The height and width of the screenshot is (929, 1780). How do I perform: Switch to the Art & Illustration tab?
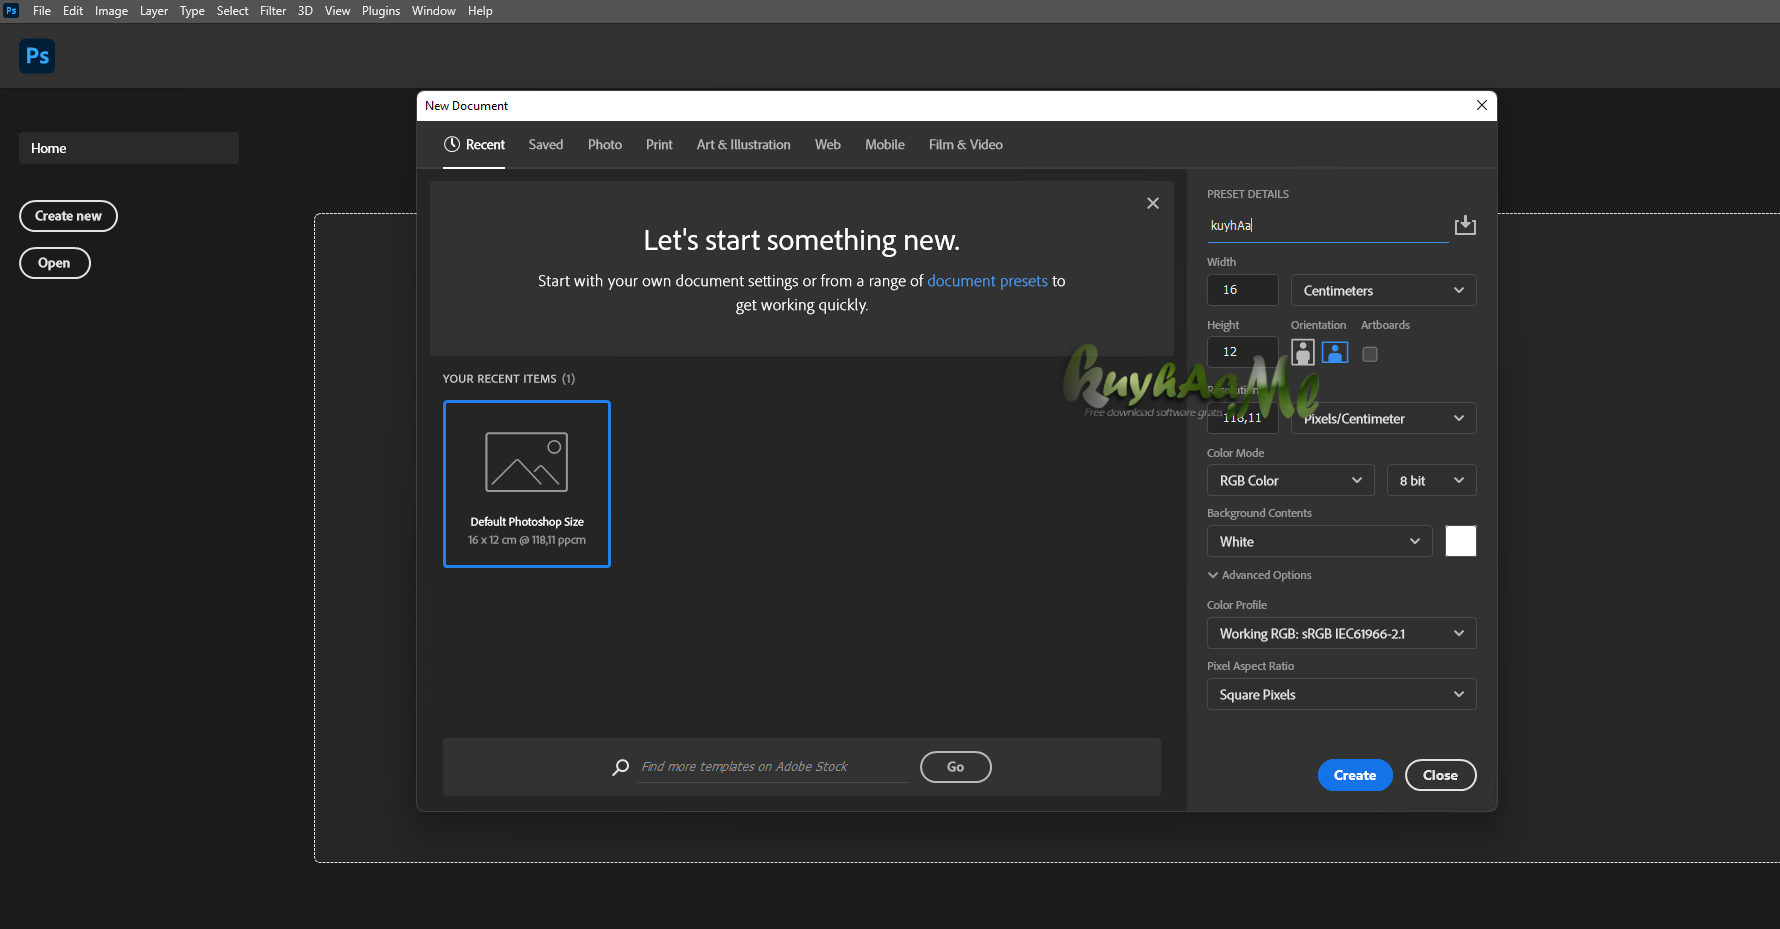point(743,144)
